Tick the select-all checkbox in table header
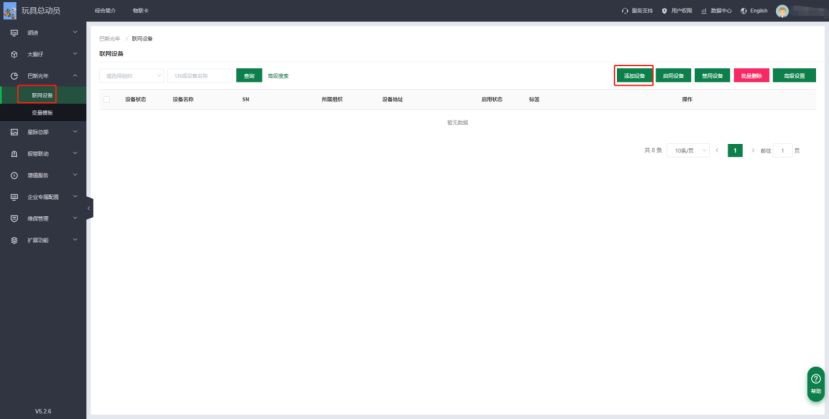The width and height of the screenshot is (829, 419). click(x=107, y=99)
